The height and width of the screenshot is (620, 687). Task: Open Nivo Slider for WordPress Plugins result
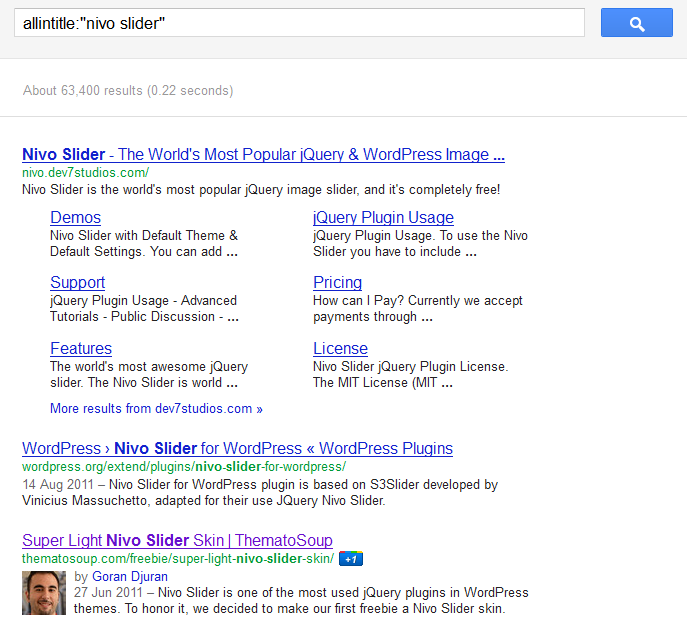[x=237, y=448]
